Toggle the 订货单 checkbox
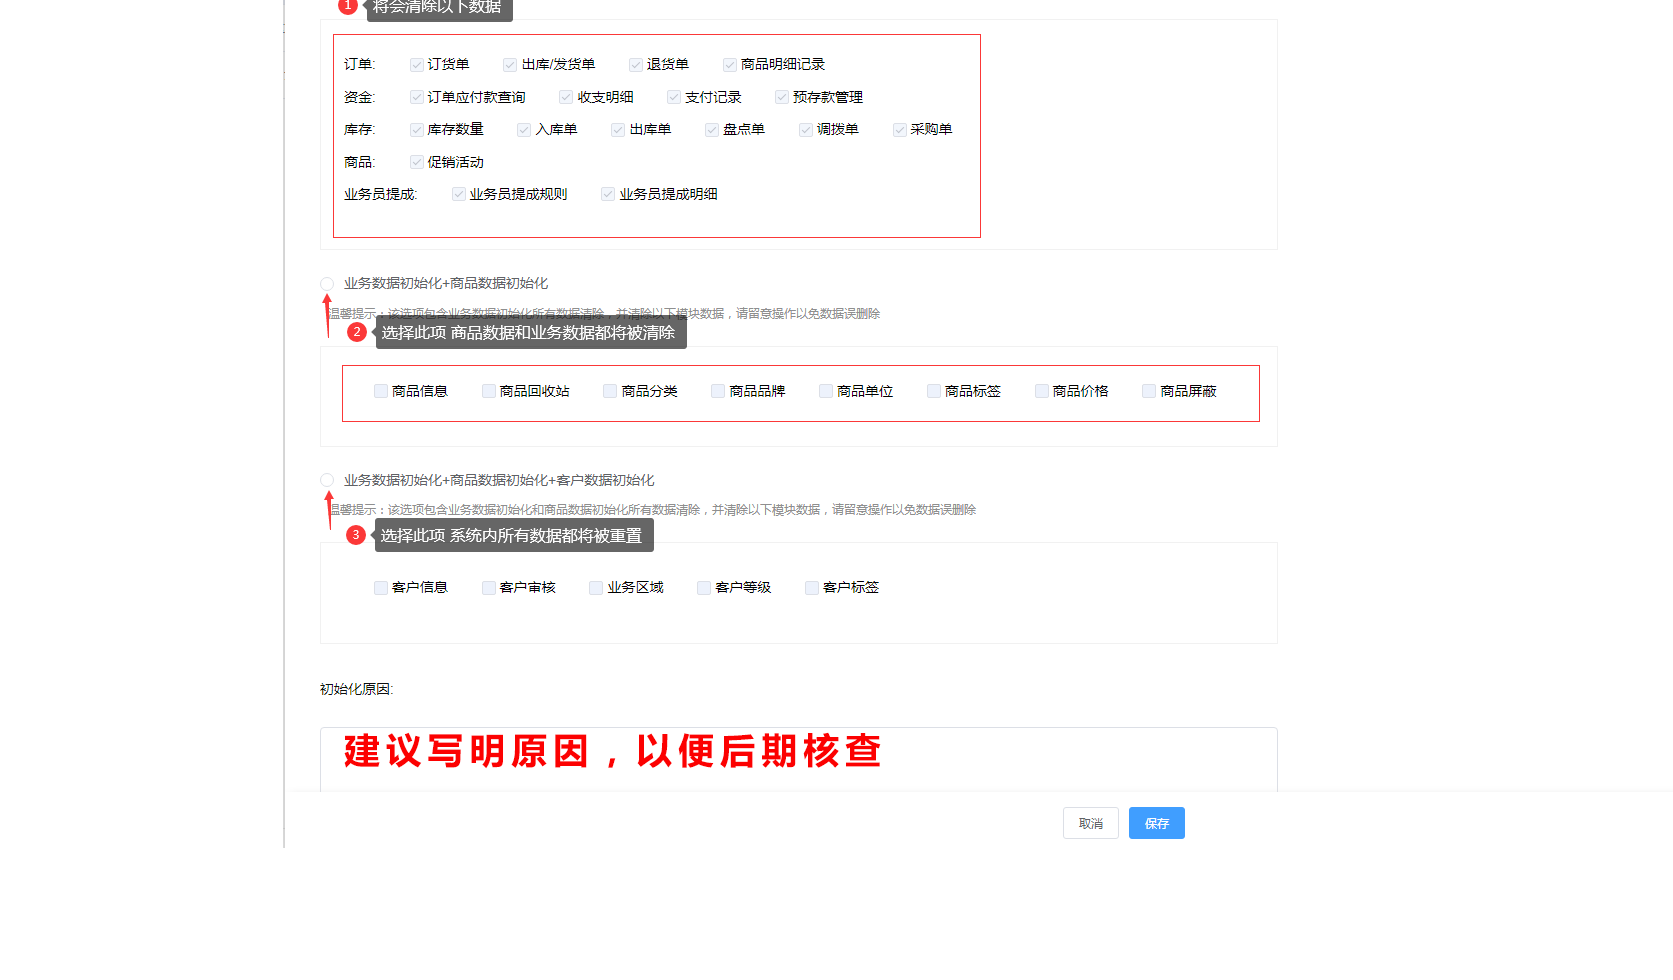Screen dimensions: 1673x980 pyautogui.click(x=417, y=65)
